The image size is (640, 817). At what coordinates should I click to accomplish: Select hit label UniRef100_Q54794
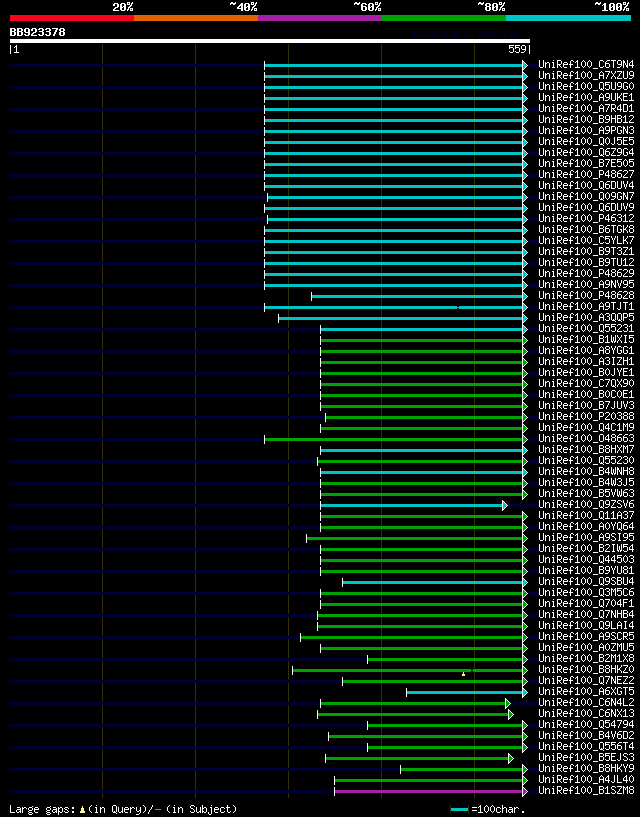click(586, 724)
